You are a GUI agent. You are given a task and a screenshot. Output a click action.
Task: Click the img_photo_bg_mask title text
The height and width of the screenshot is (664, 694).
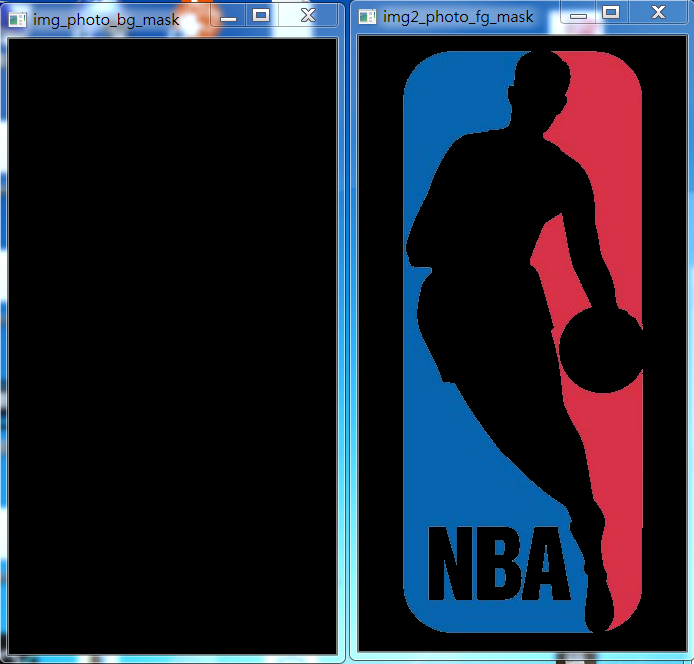click(x=106, y=20)
